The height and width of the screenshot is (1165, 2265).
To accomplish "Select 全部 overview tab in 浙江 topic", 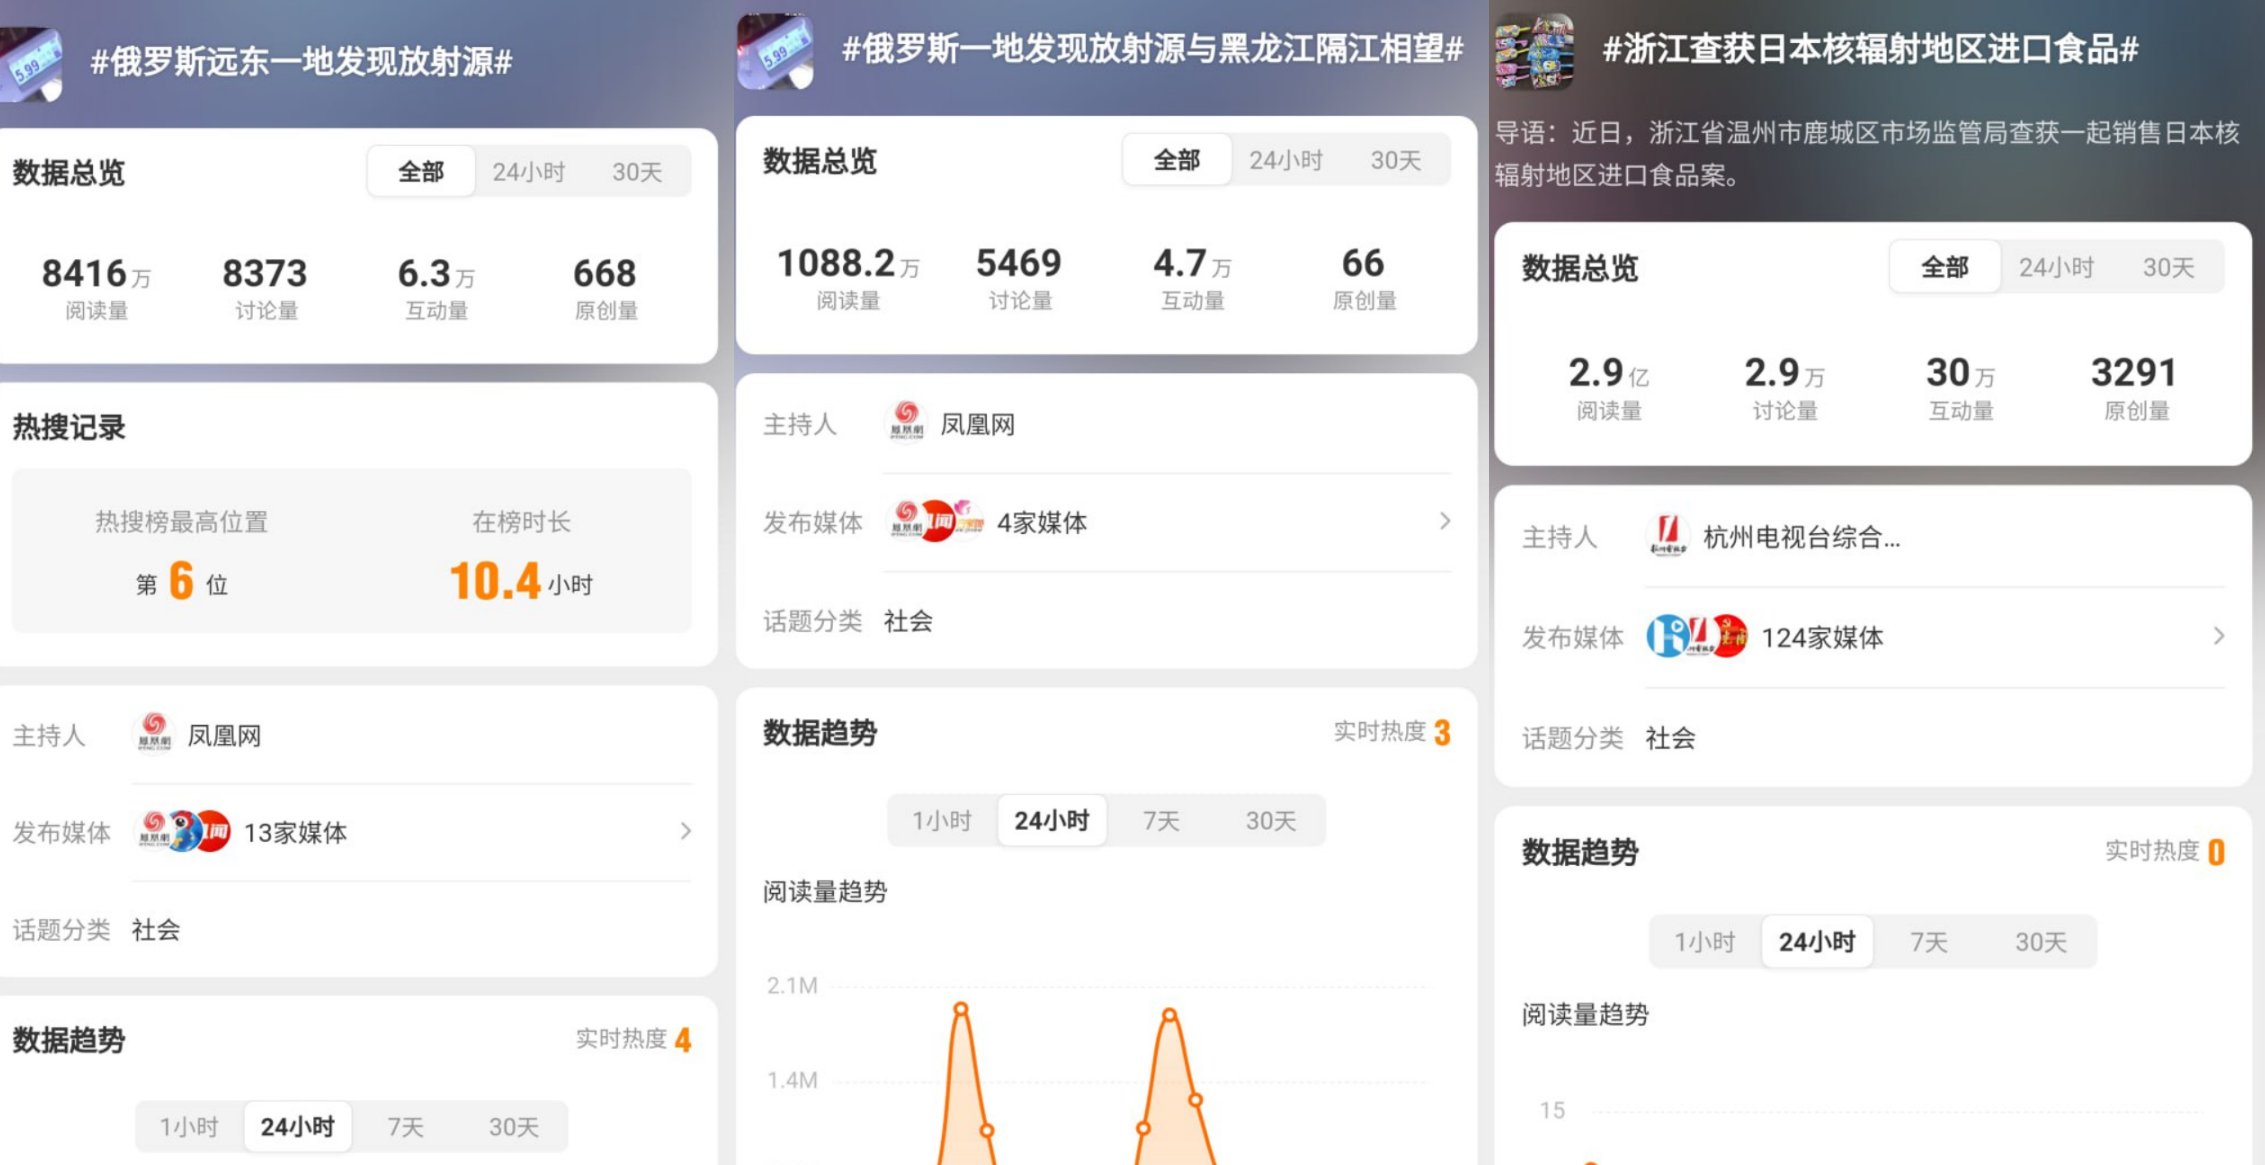I will pyautogui.click(x=1945, y=267).
